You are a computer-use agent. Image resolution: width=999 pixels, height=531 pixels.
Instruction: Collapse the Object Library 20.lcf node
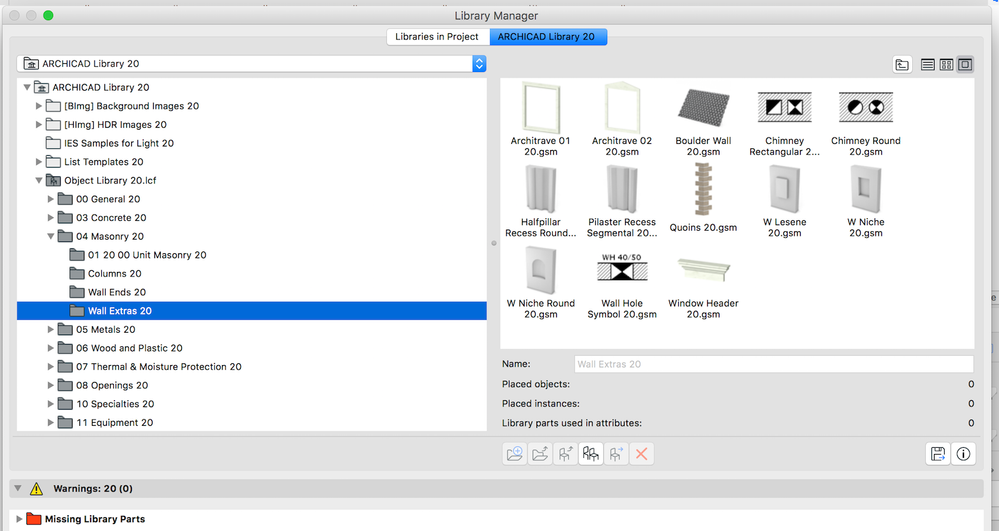pyautogui.click(x=39, y=180)
